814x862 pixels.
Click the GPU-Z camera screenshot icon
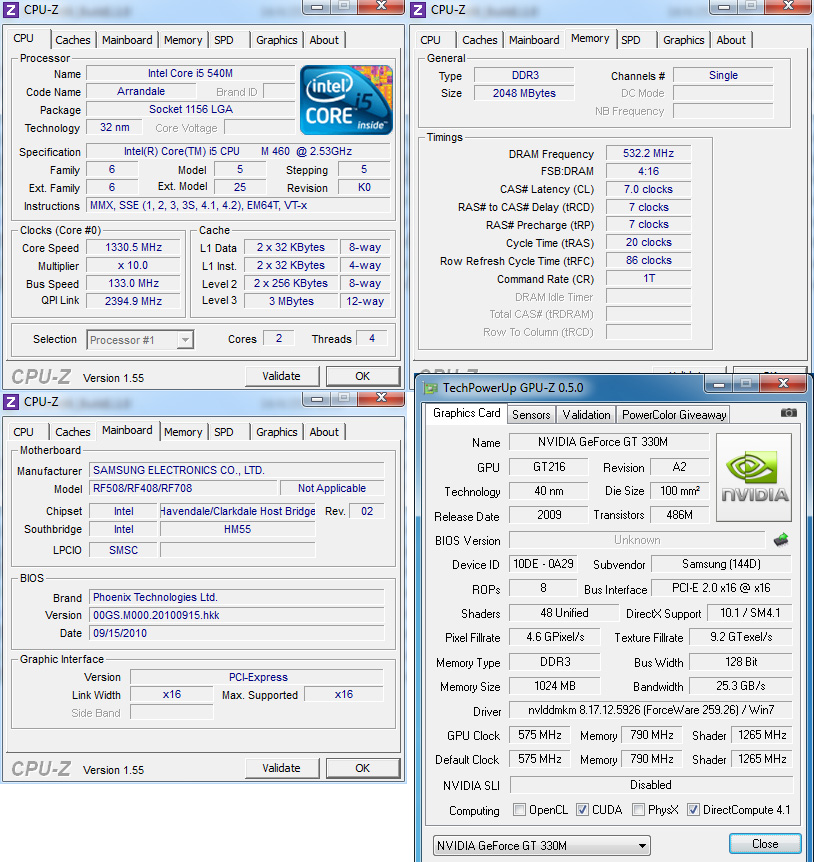coord(788,412)
